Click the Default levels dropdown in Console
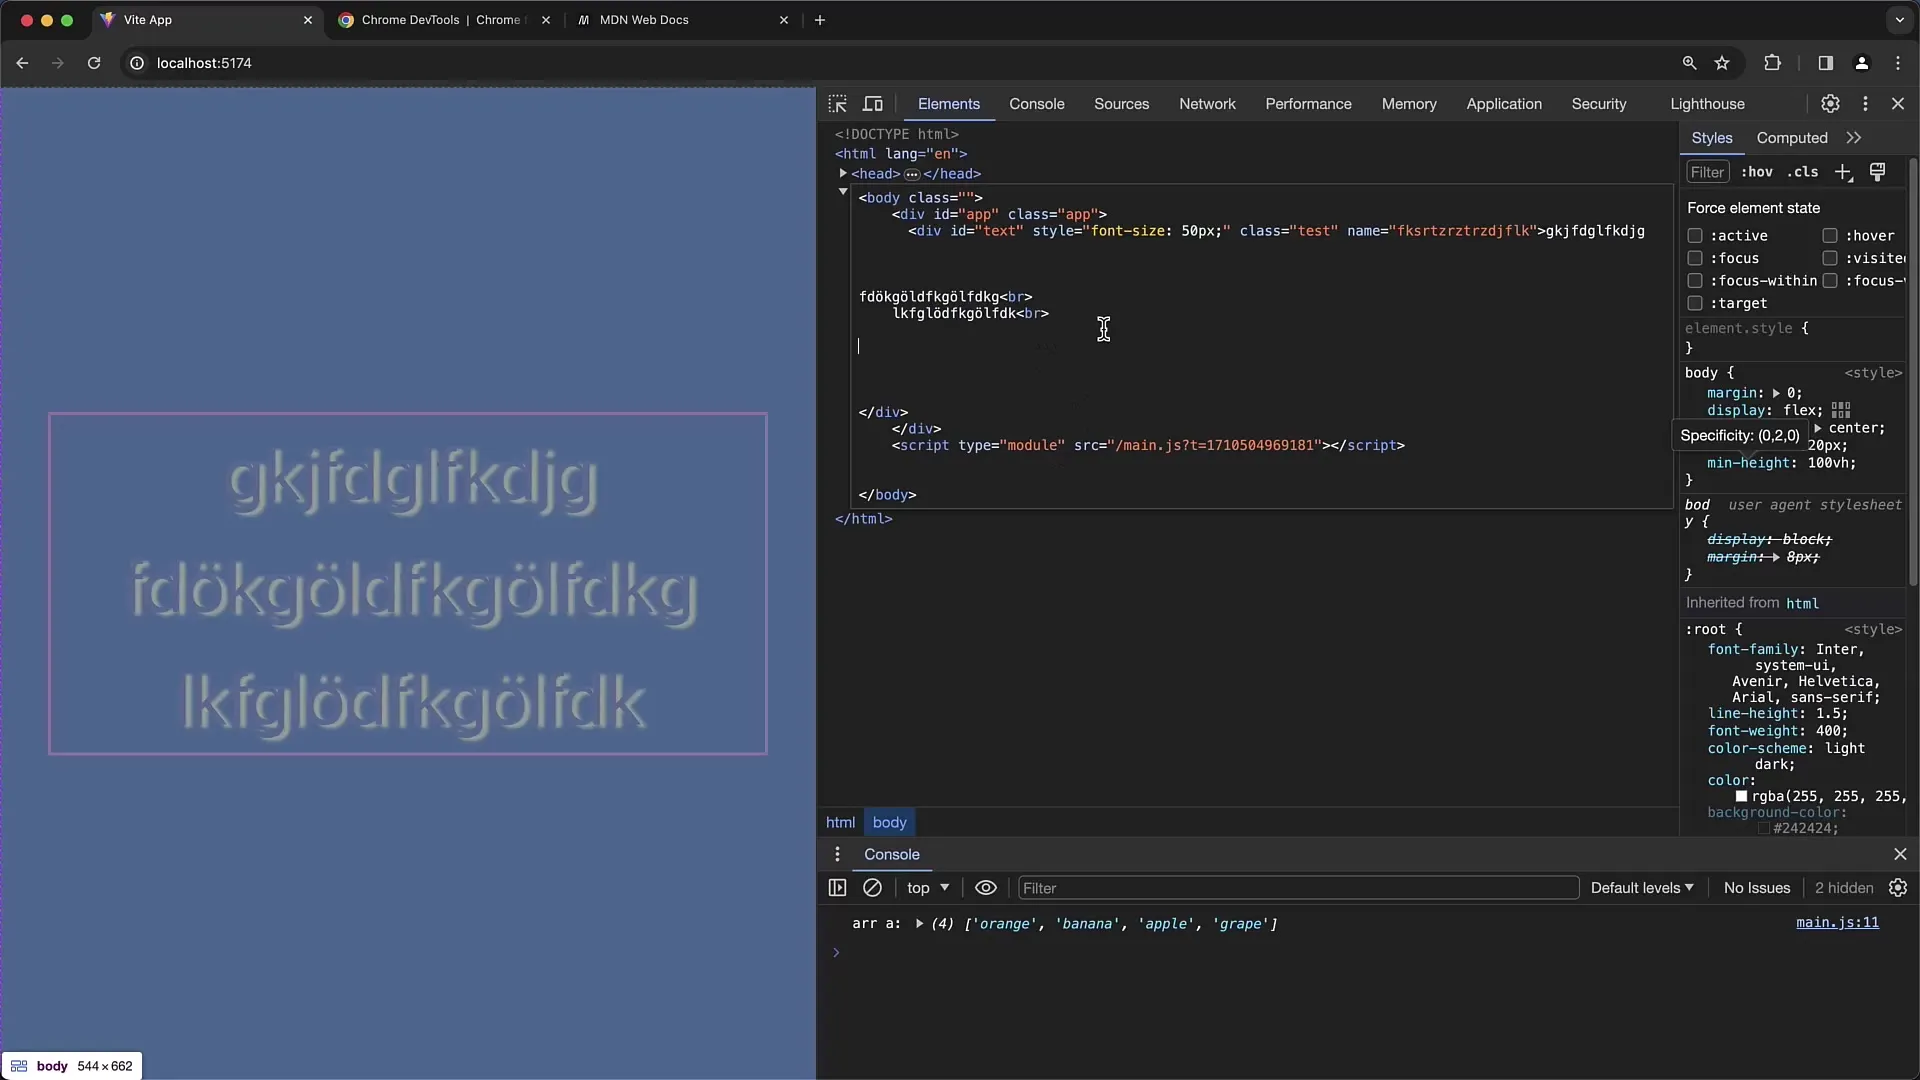Screen dimensions: 1920x1080 [x=1640, y=886]
